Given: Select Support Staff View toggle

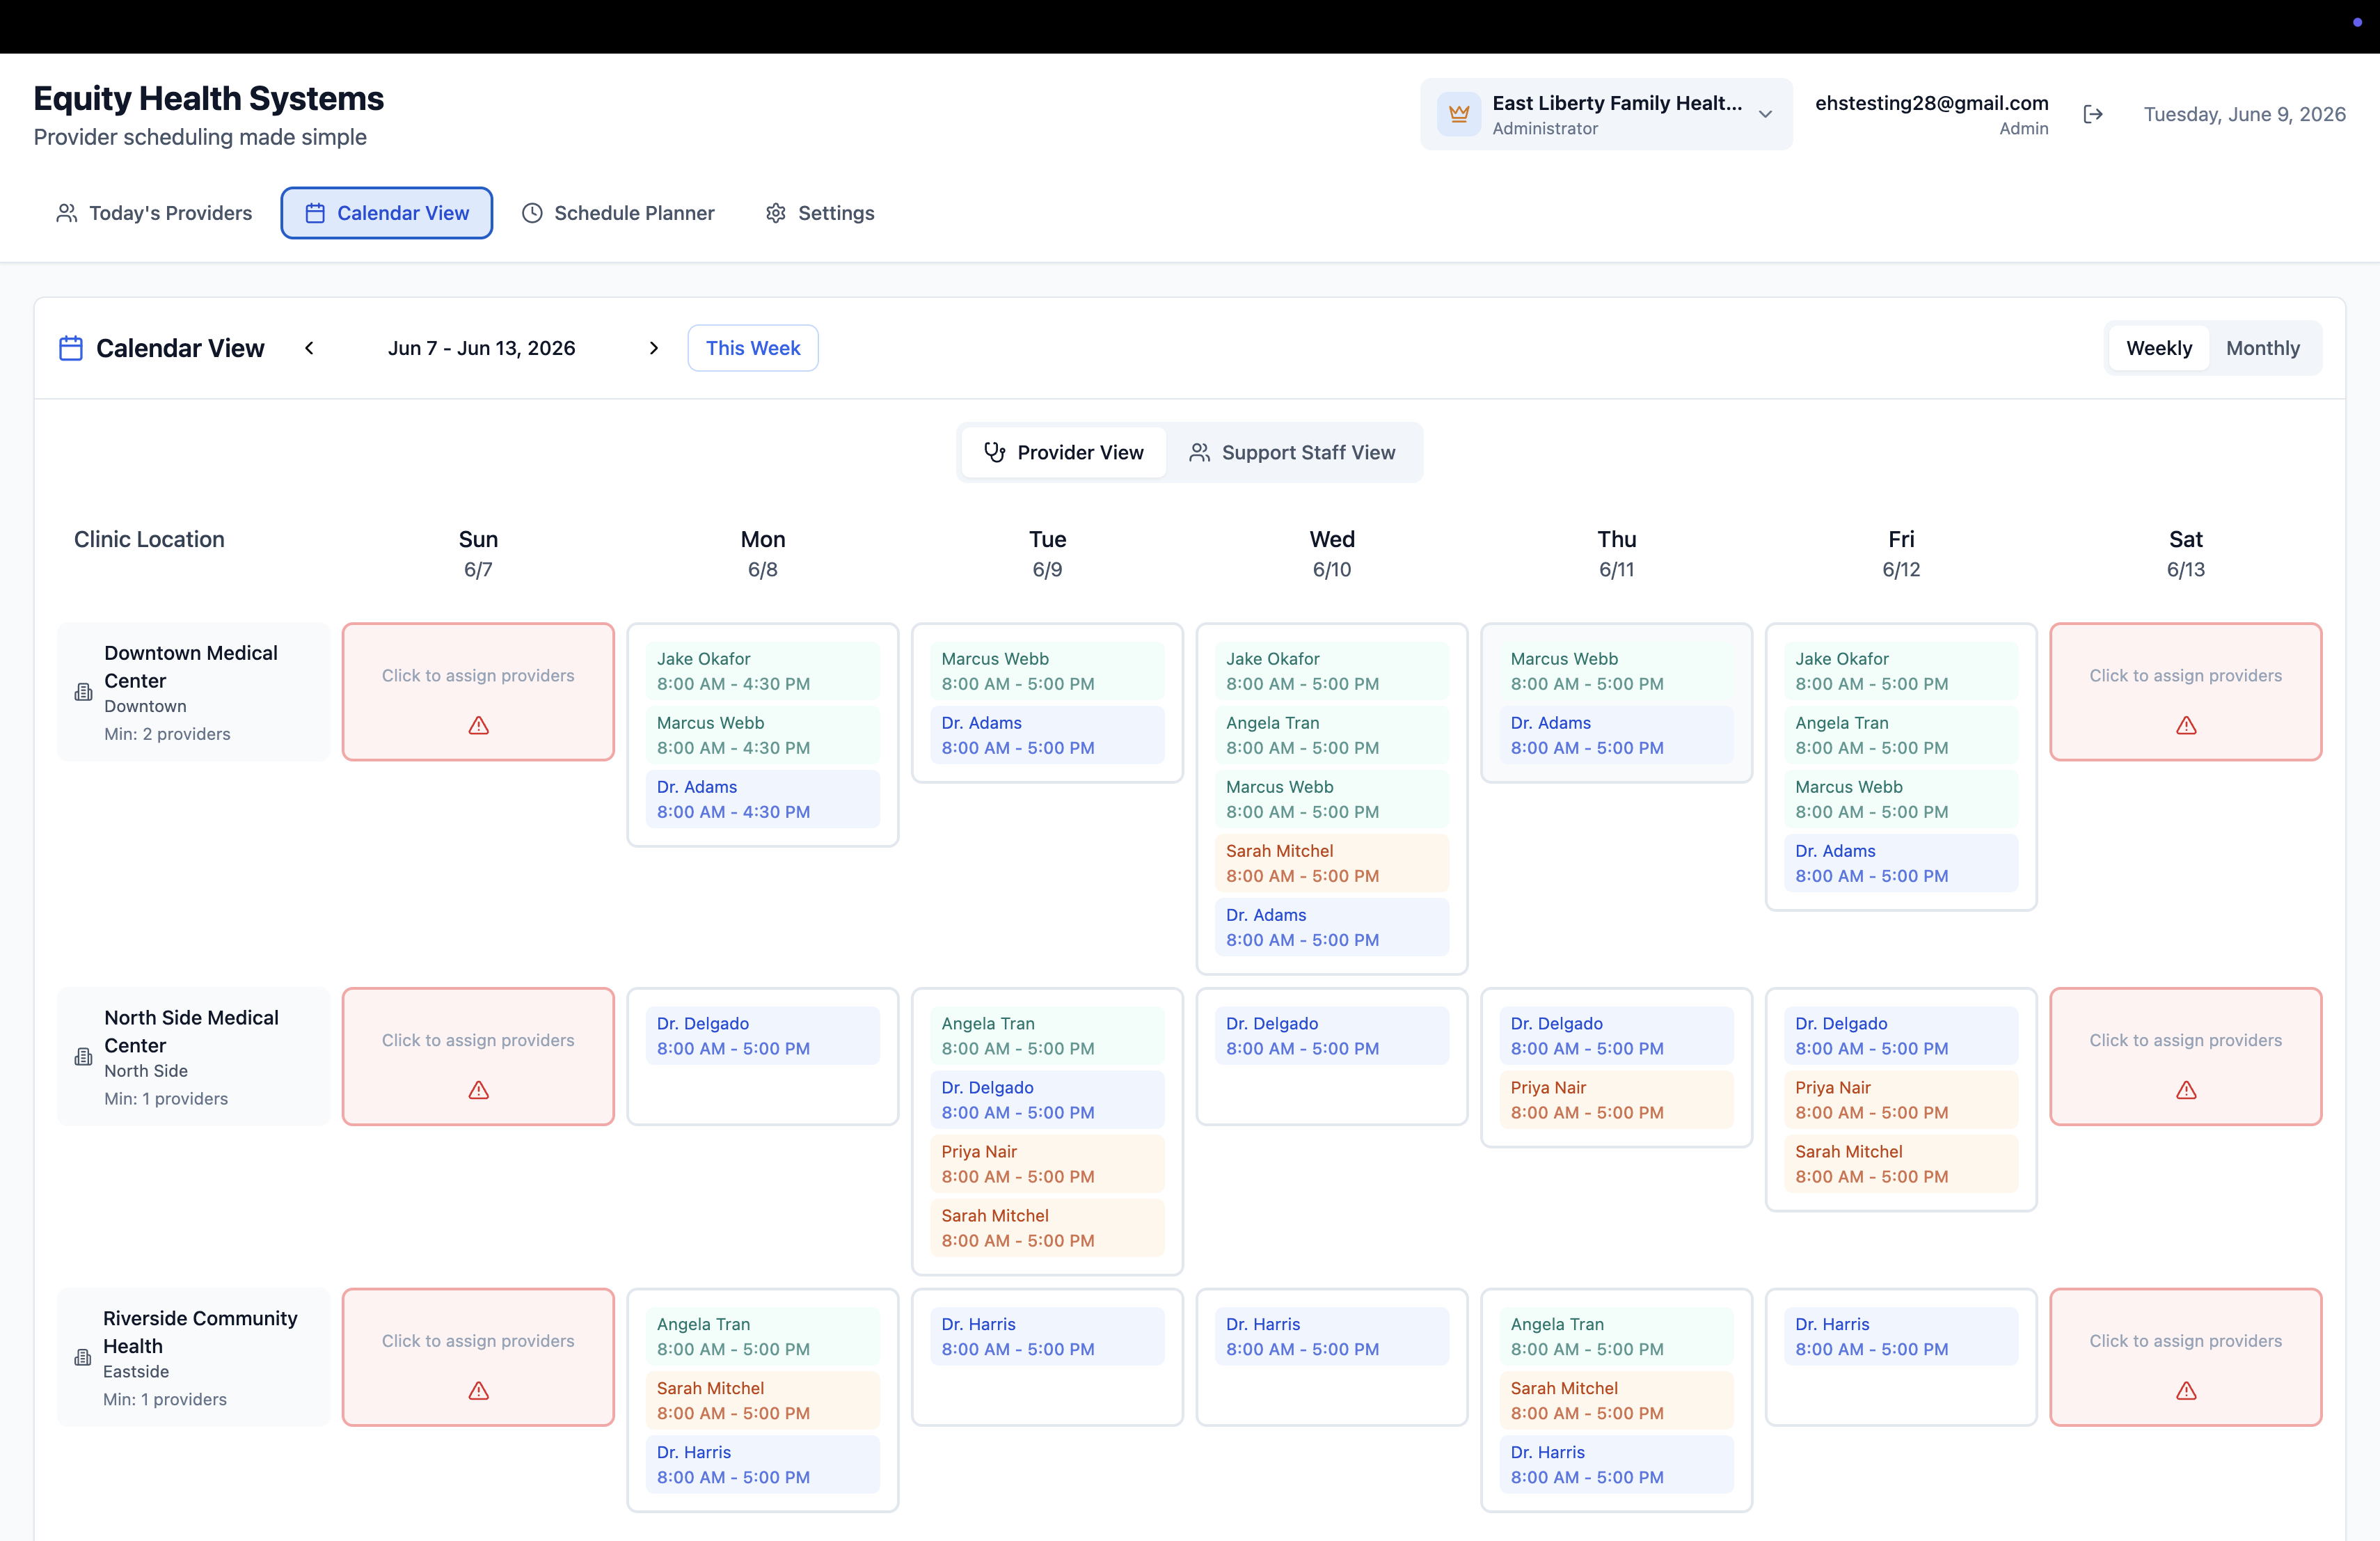Looking at the screenshot, I should coord(1292,452).
